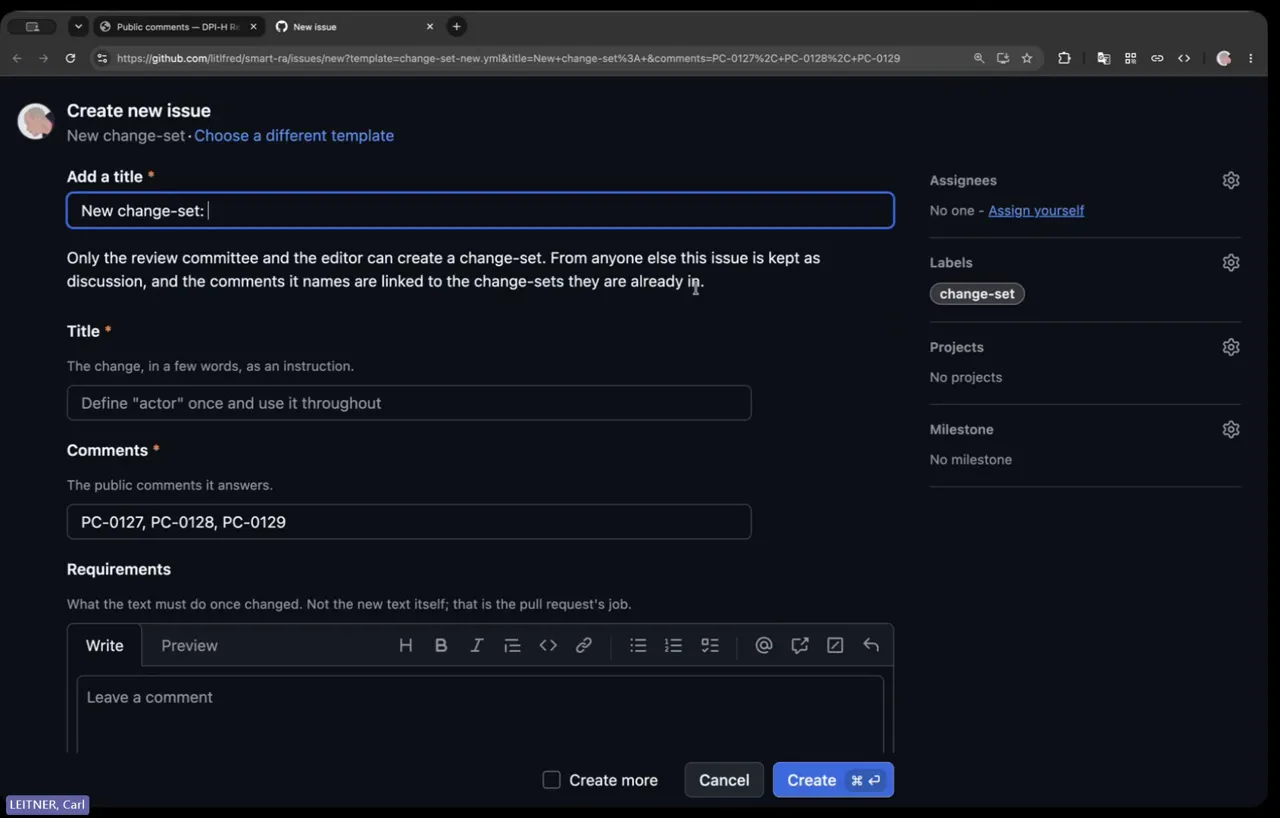Open the browser three-dot menu

[x=1251, y=58]
